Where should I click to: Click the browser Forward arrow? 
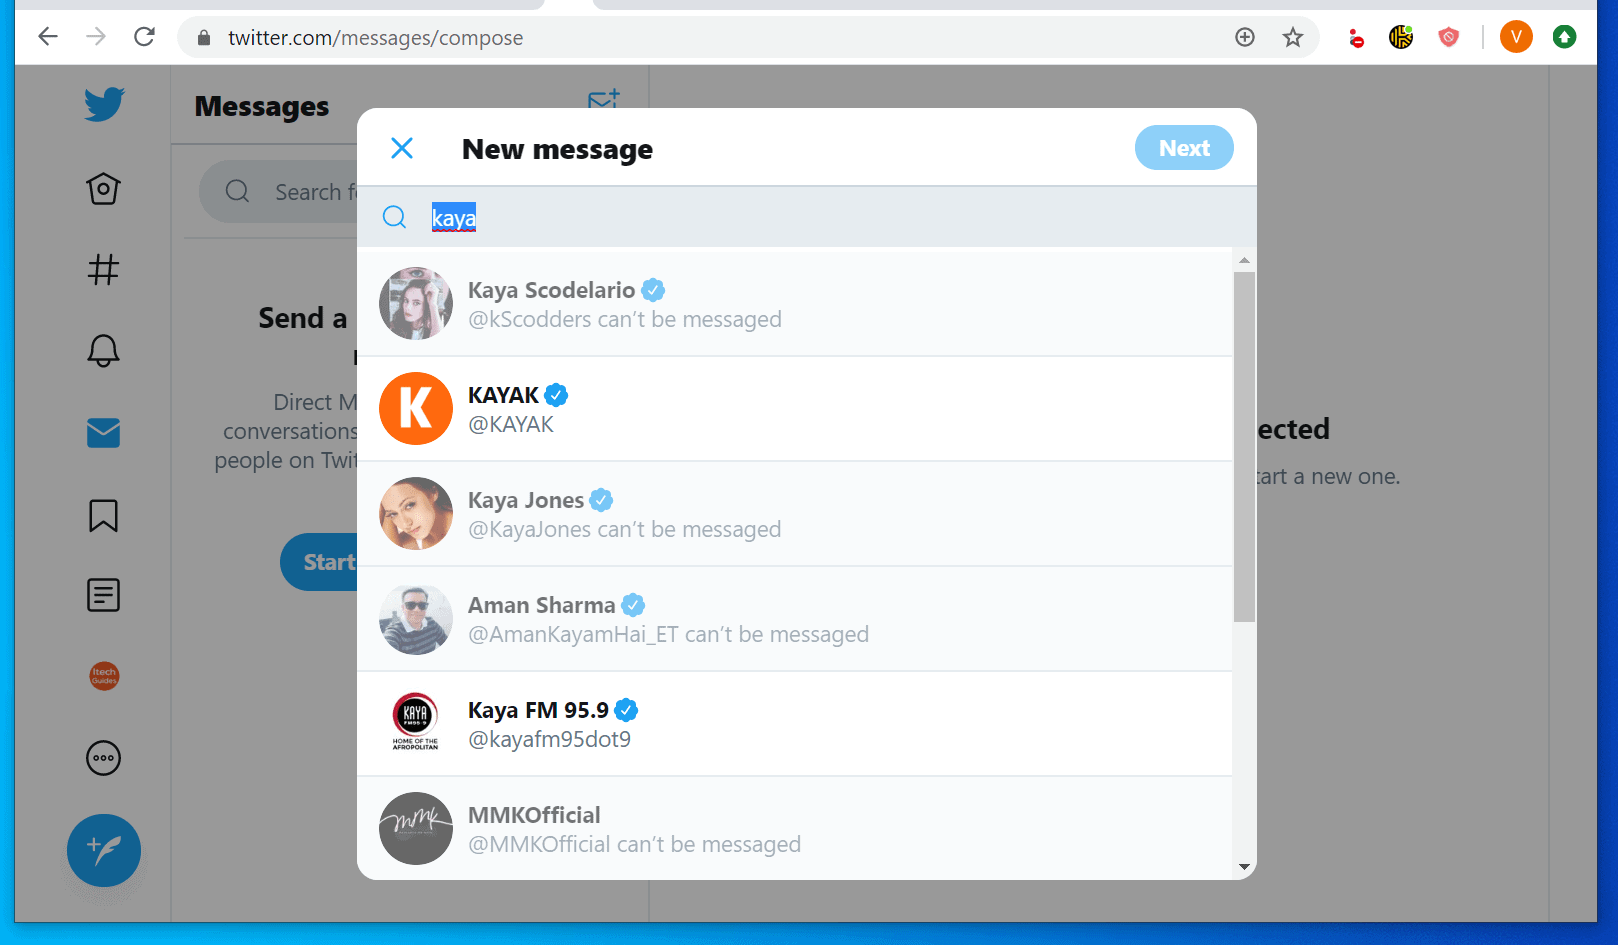[x=96, y=37]
